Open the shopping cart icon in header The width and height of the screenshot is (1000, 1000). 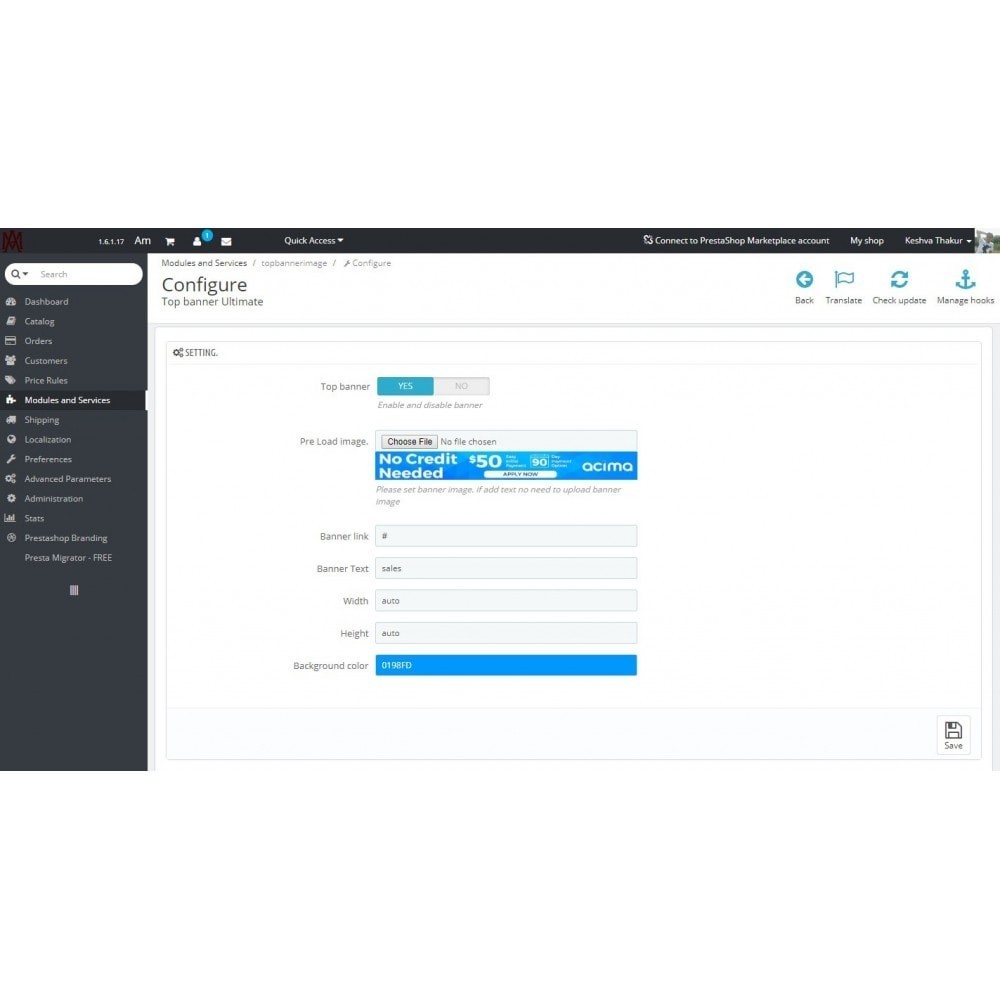tap(170, 241)
